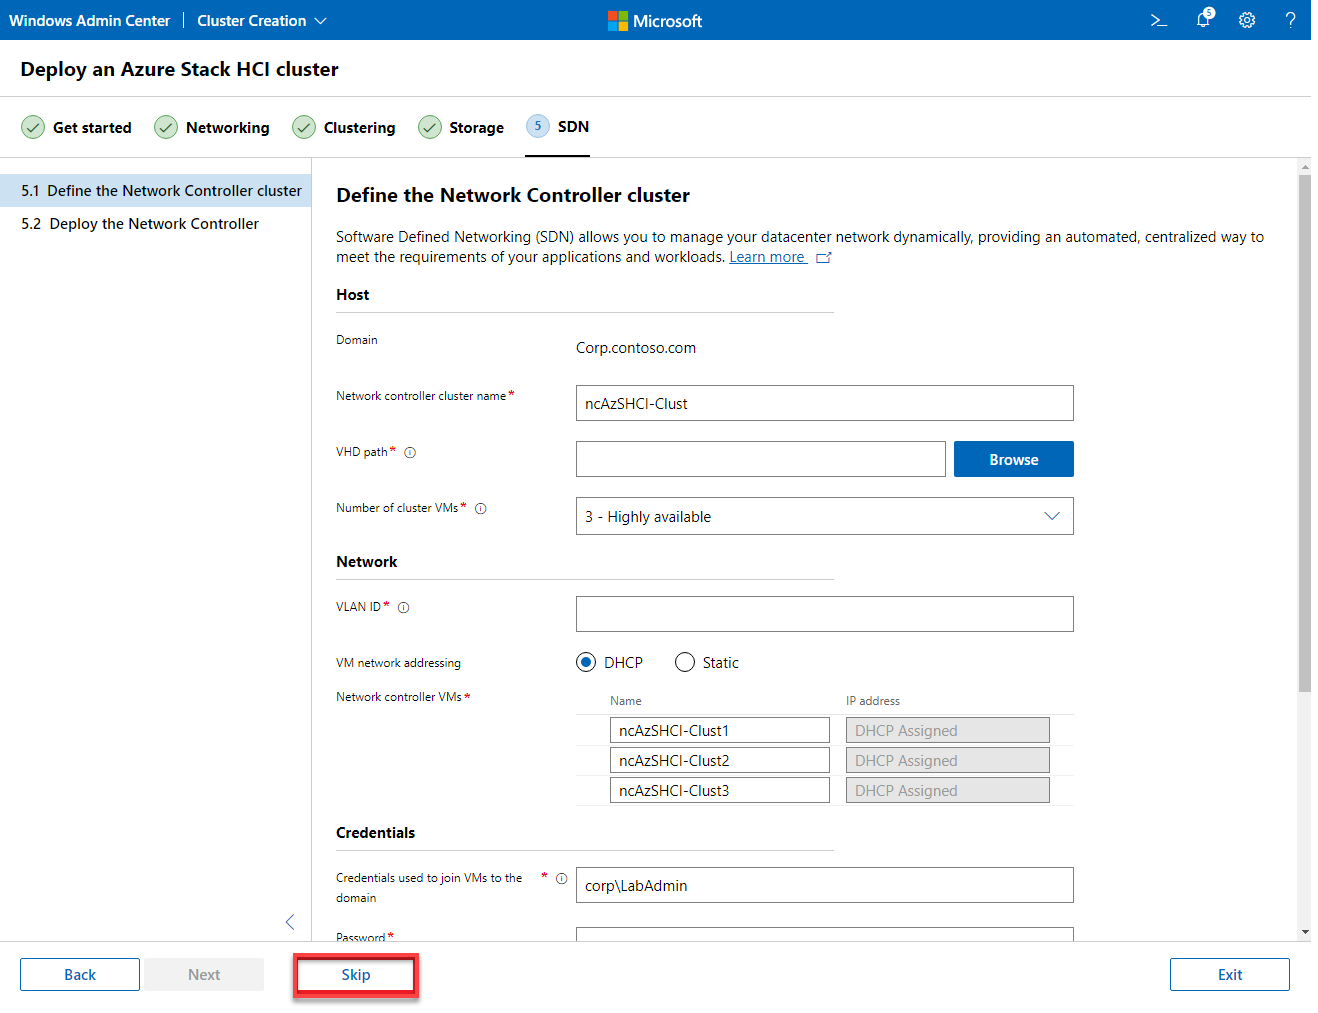The width and height of the screenshot is (1318, 1013).
Task: Click the VLAN ID input field
Action: click(825, 614)
